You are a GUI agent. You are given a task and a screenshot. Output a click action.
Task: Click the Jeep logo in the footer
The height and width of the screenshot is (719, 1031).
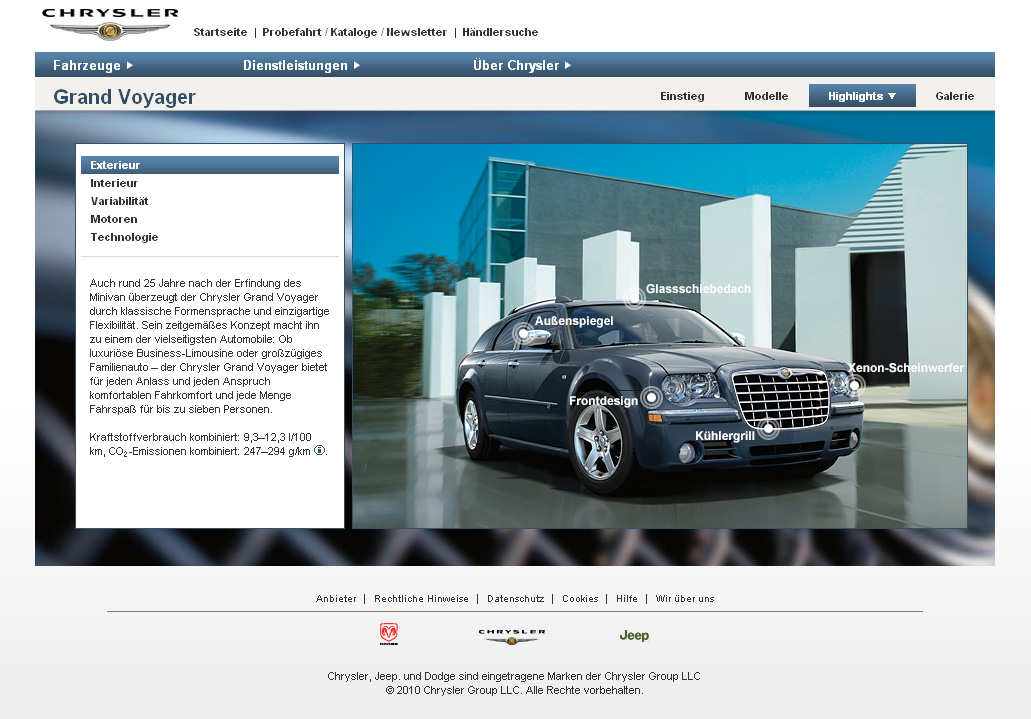634,635
